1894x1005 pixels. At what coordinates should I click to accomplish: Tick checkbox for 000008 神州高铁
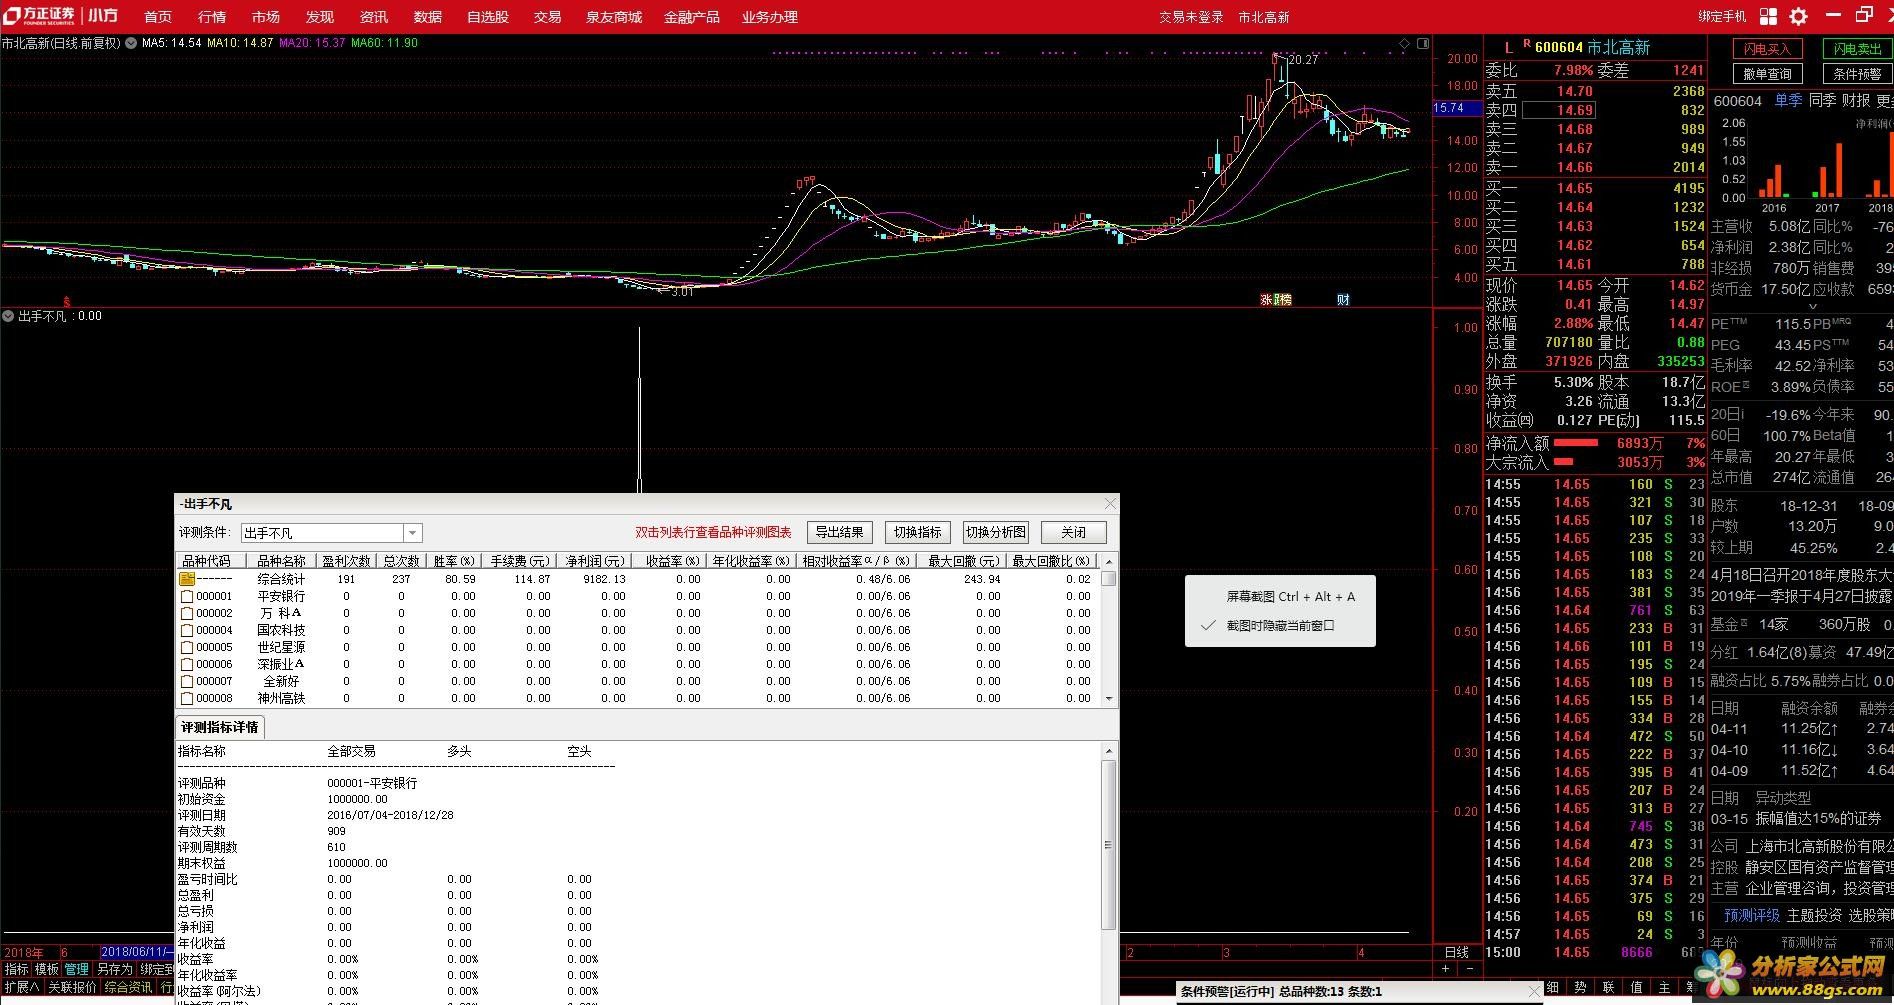186,699
